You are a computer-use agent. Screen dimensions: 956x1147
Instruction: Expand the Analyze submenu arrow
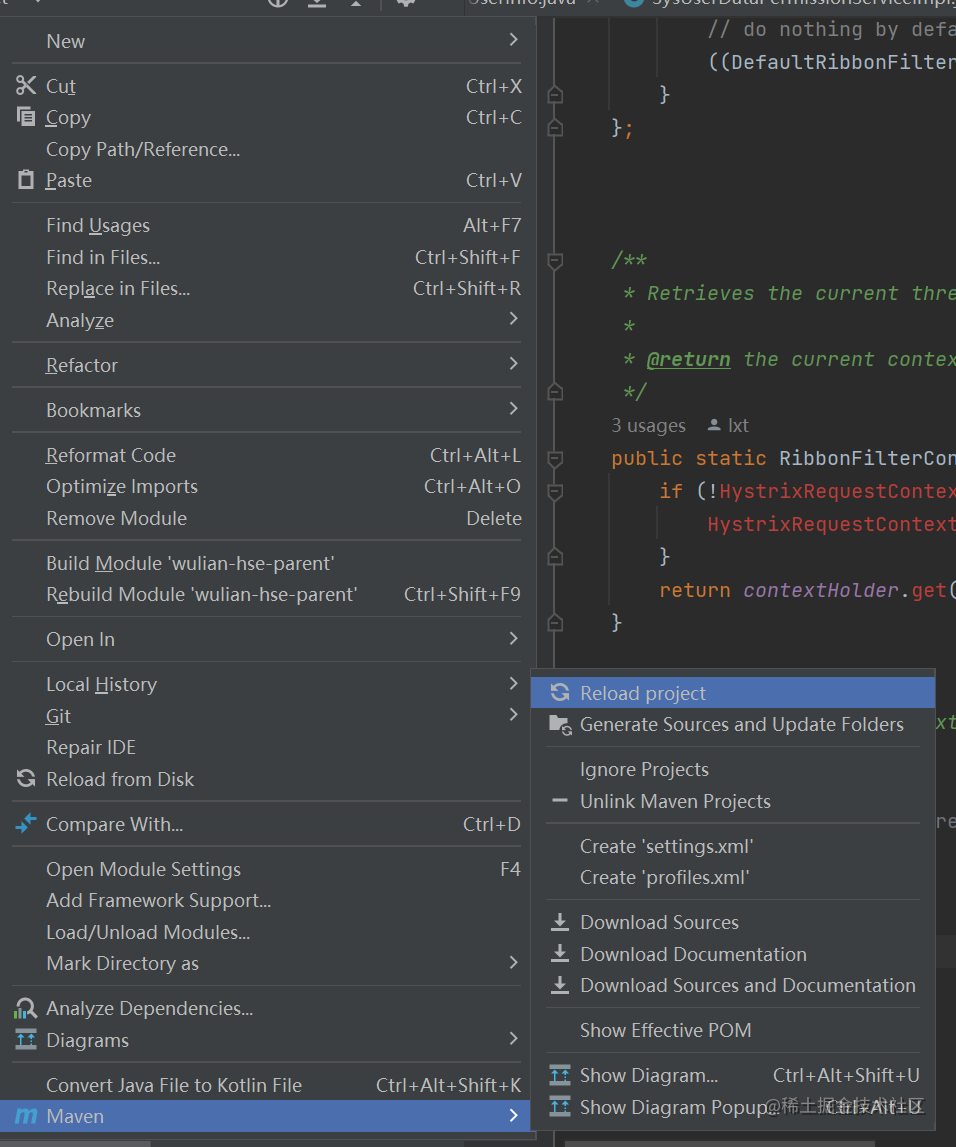(513, 318)
